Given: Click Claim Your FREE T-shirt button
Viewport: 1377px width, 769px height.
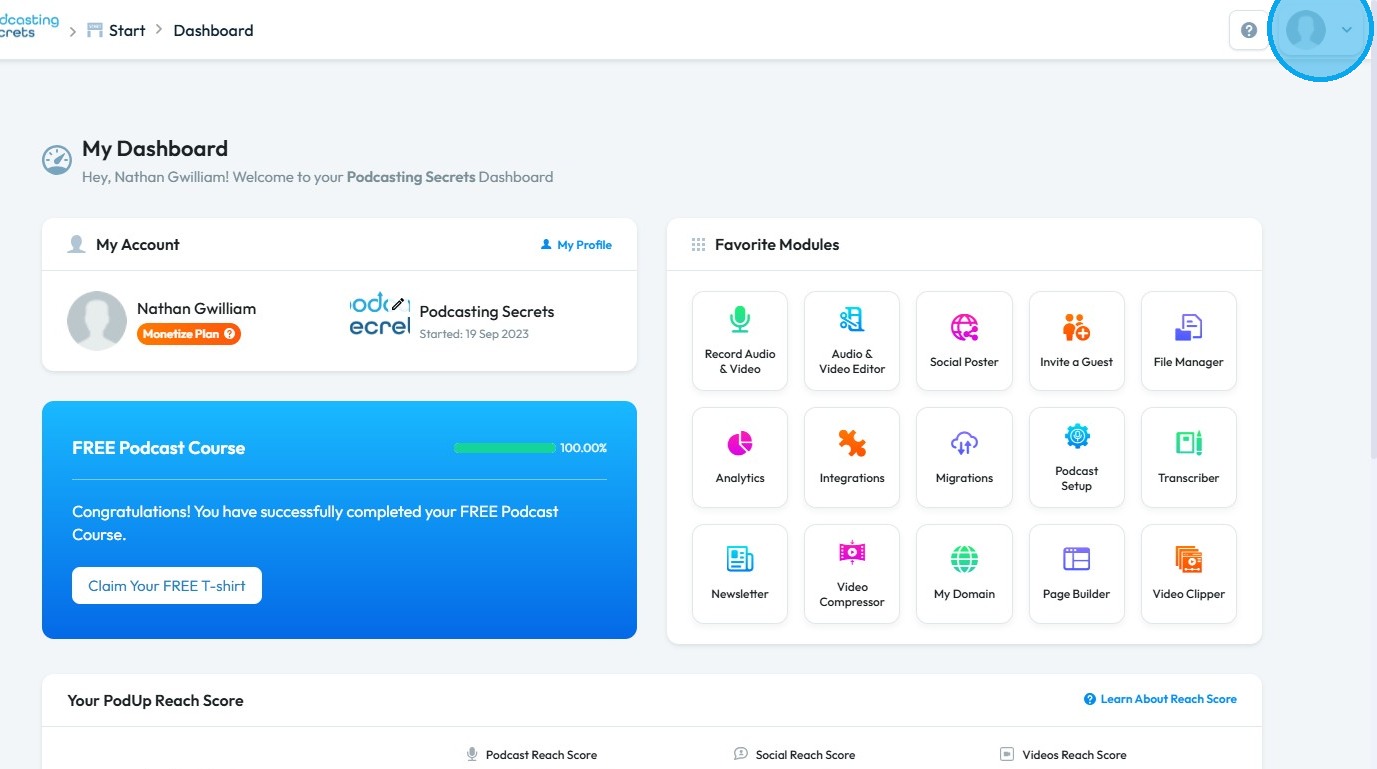Looking at the screenshot, I should click(x=167, y=586).
